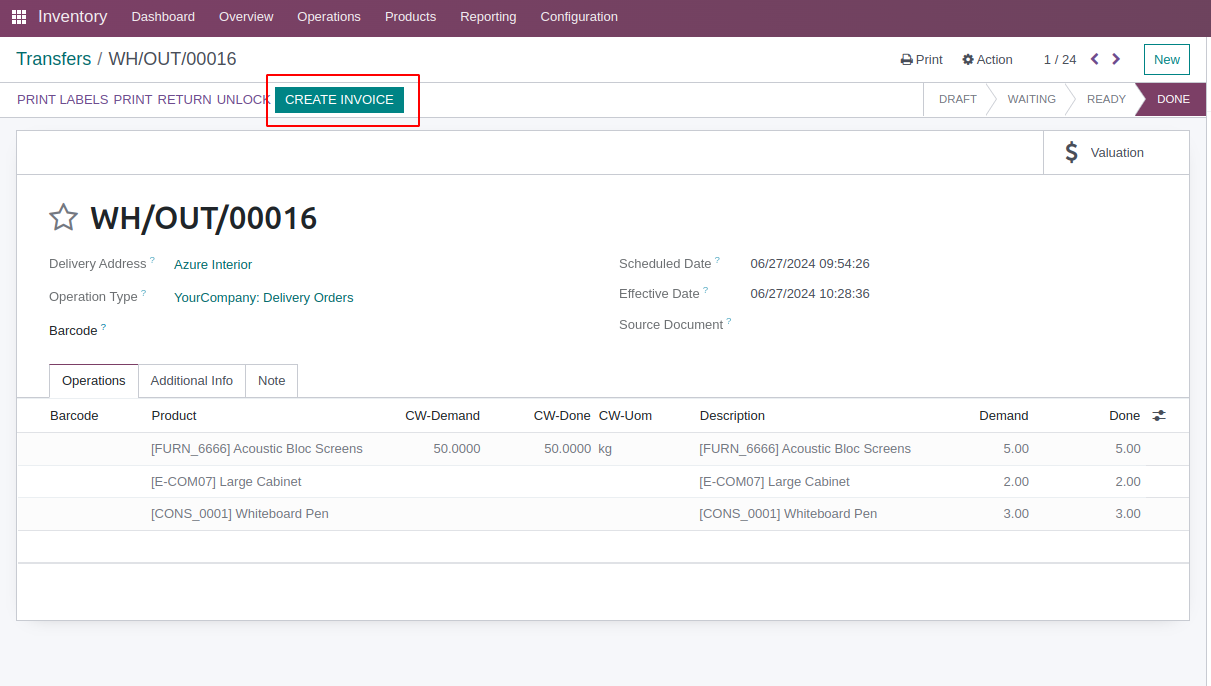
Task: Mark transfer as favorite with star icon
Action: click(x=63, y=217)
